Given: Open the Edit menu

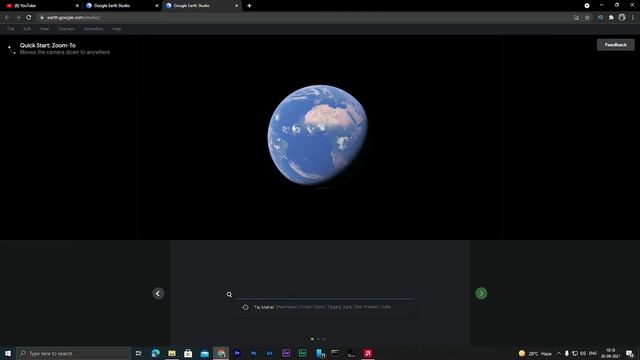Looking at the screenshot, I should click(x=27, y=29).
